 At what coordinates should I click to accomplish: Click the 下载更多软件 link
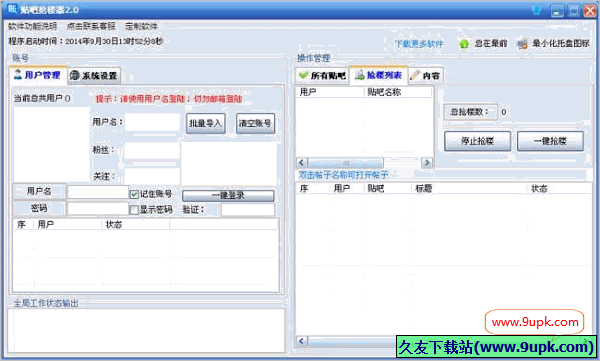coord(419,44)
